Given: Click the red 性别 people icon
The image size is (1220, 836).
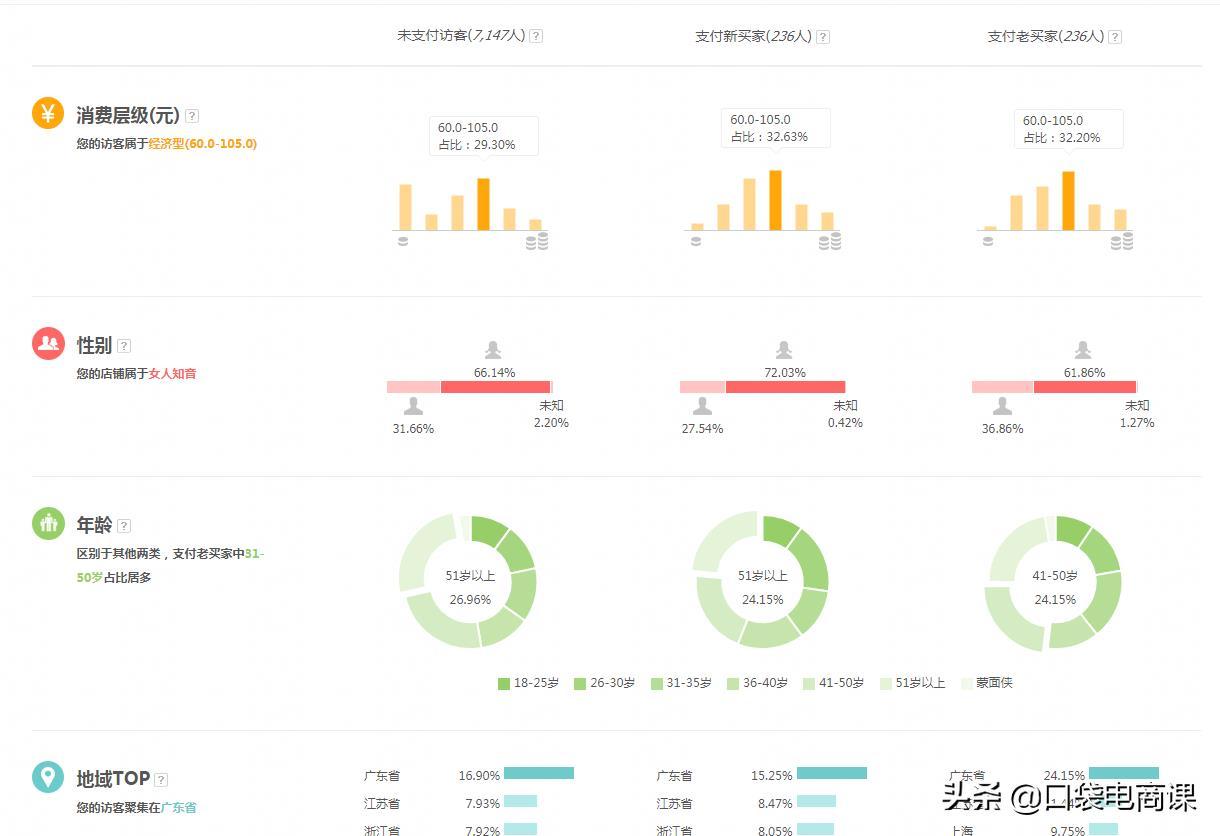Looking at the screenshot, I should coord(48,343).
